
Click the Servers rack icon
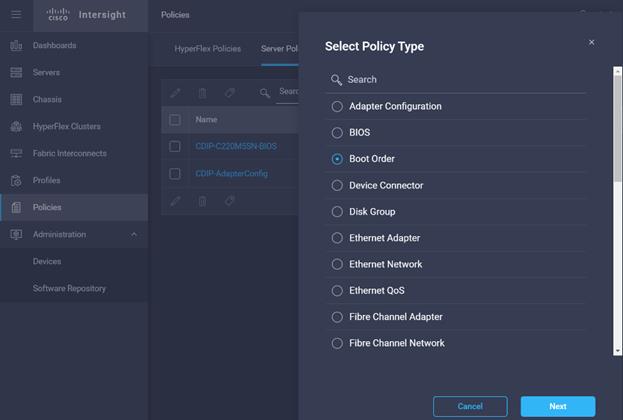16,72
